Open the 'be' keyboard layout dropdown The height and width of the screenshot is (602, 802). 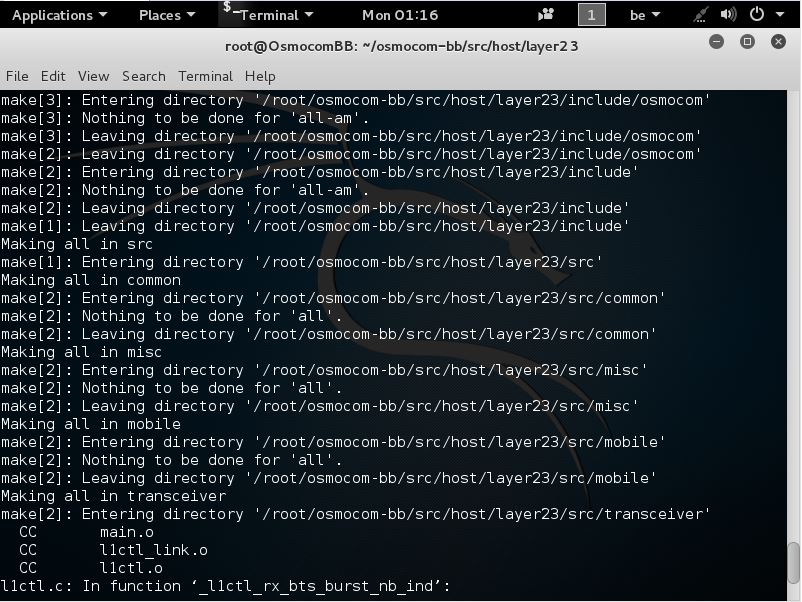[x=644, y=15]
